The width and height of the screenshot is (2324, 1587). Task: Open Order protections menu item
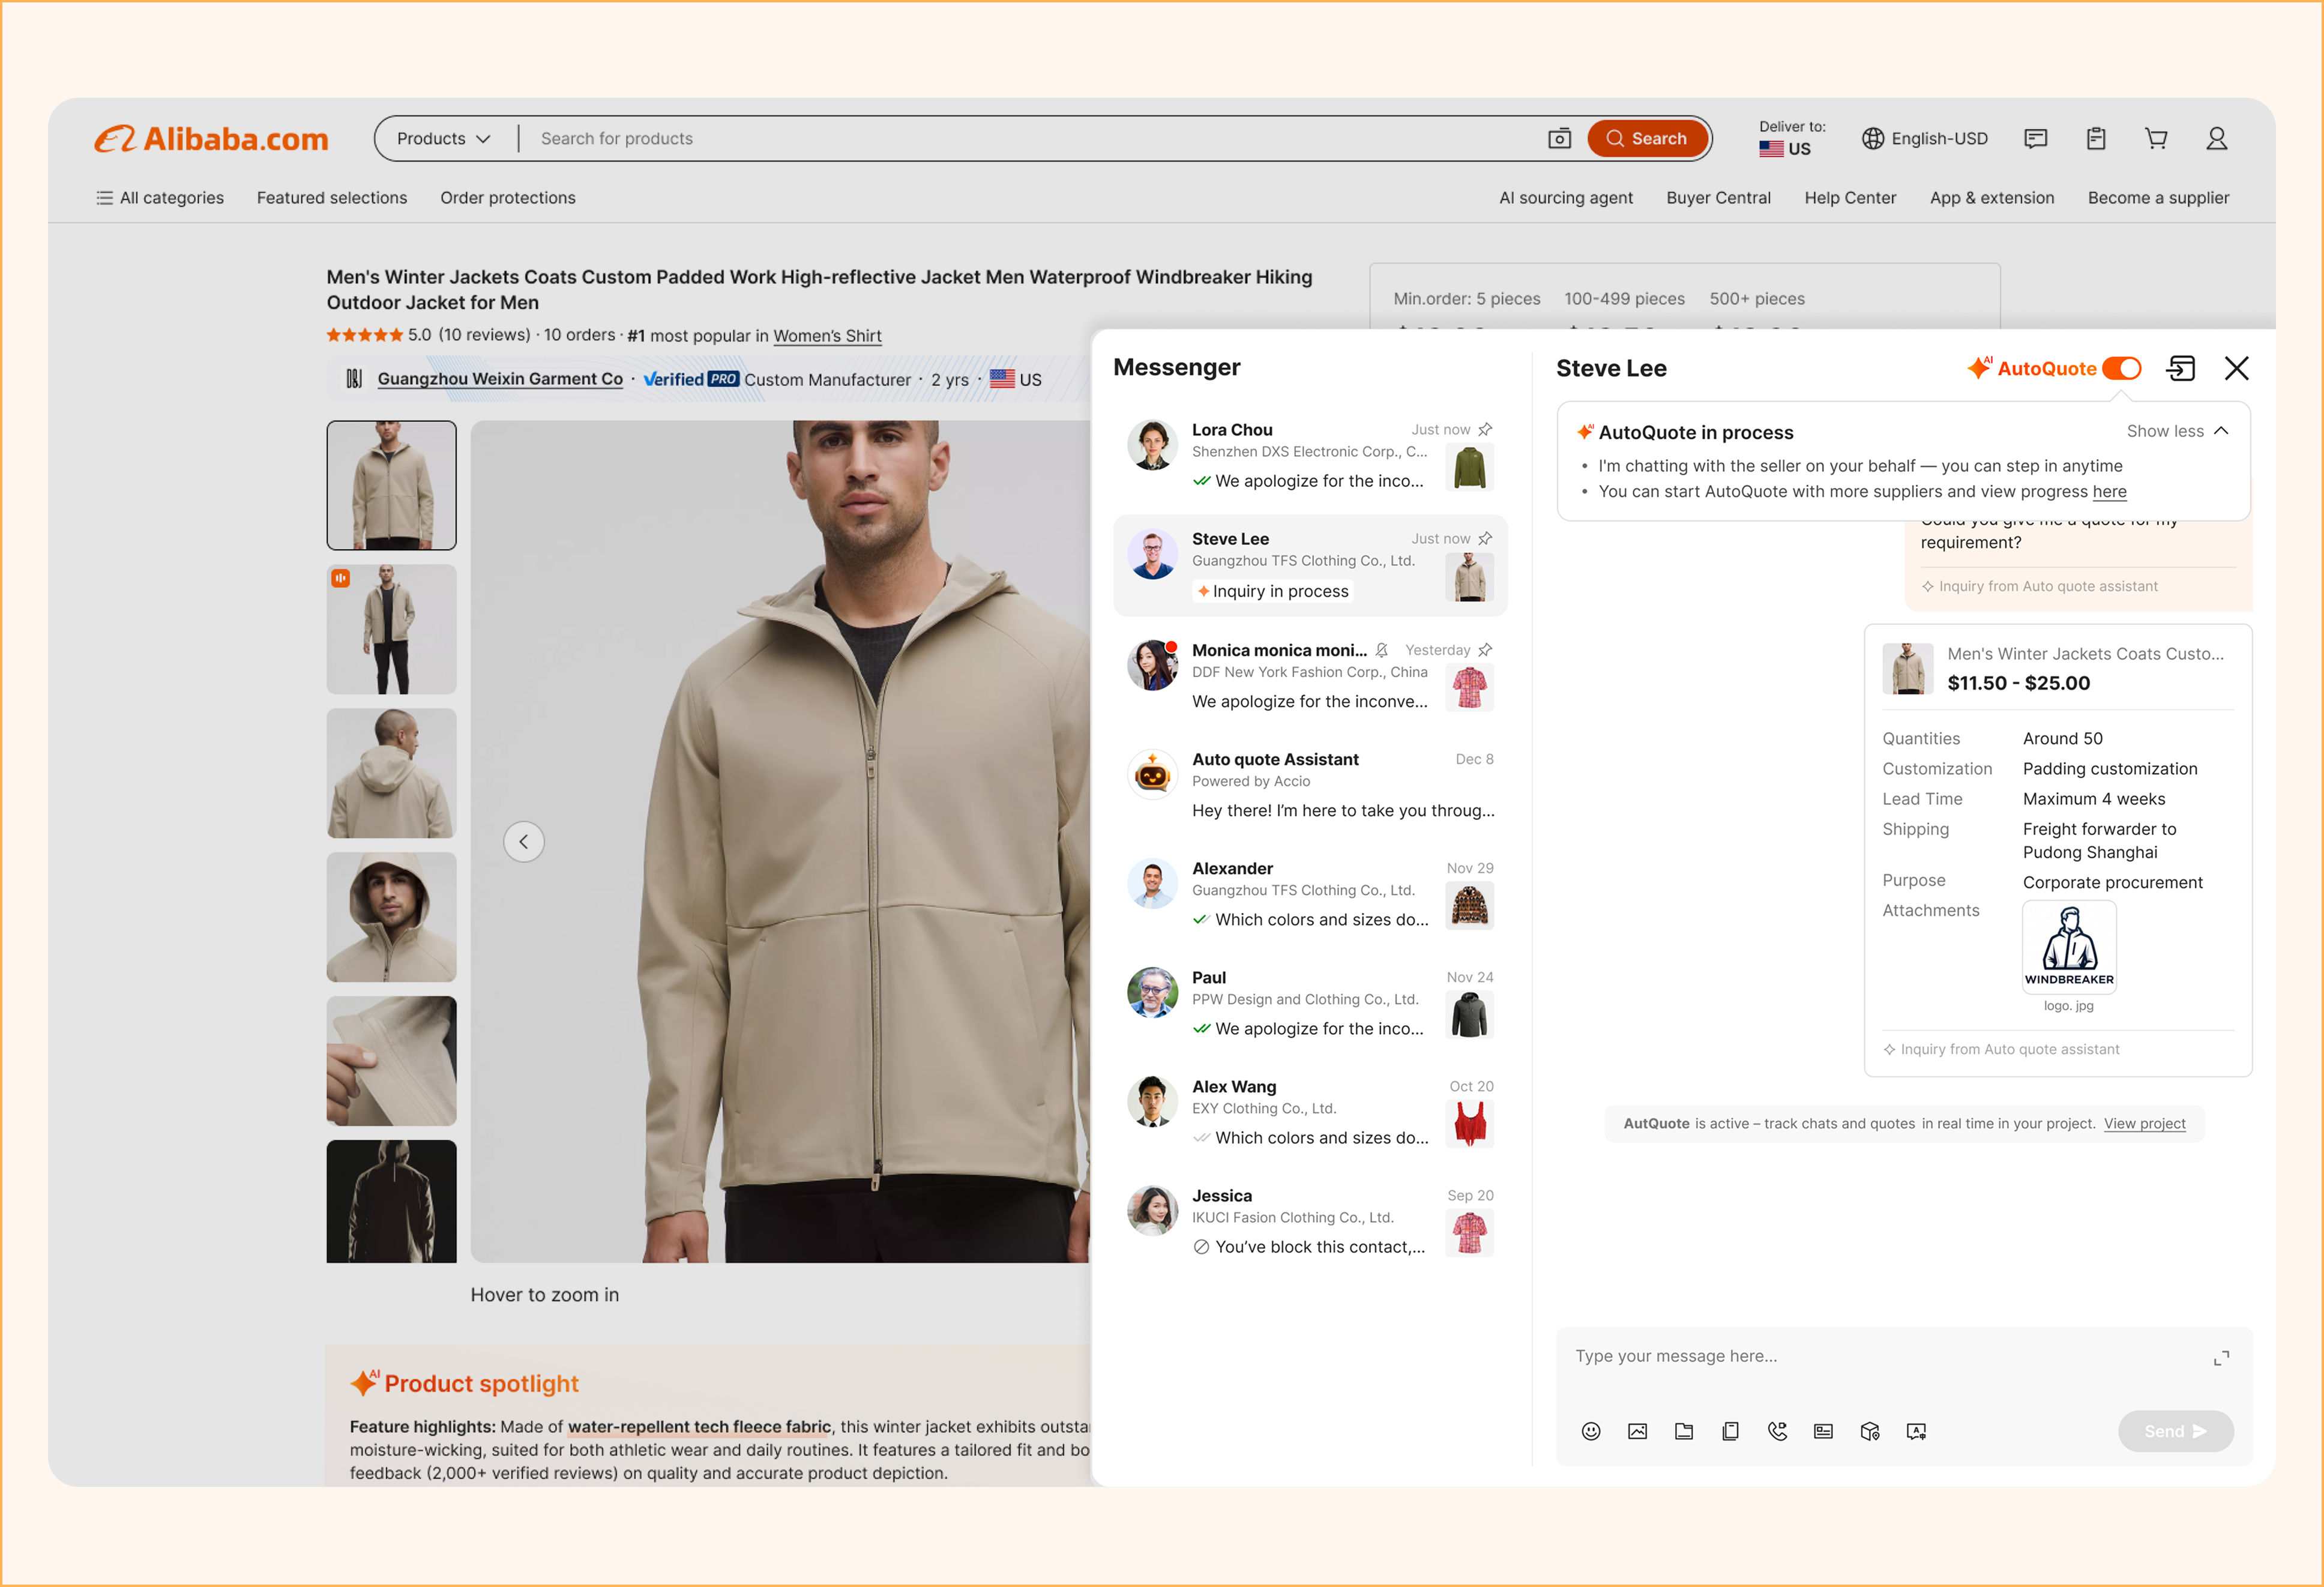pos(508,198)
